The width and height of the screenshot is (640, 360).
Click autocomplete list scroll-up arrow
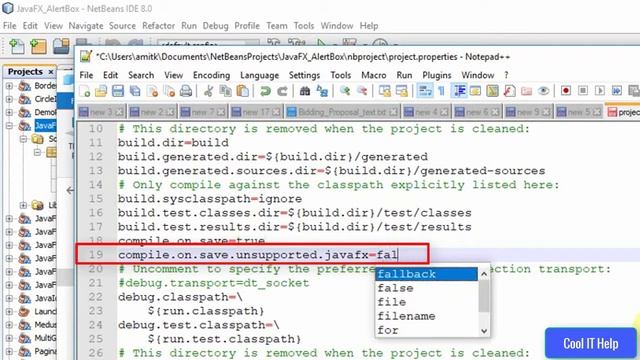[484, 274]
